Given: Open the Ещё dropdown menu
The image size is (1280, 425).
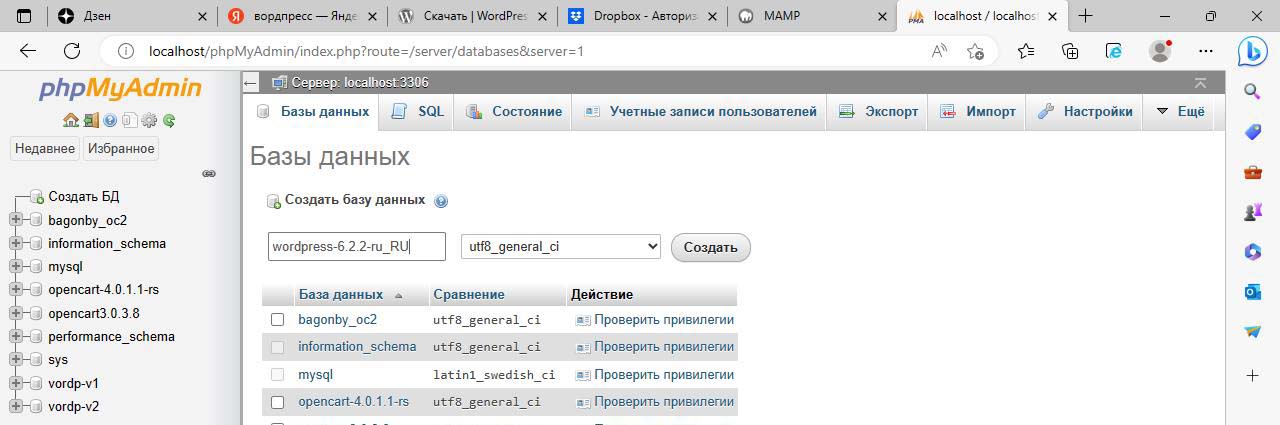Looking at the screenshot, I should pyautogui.click(x=1181, y=112).
